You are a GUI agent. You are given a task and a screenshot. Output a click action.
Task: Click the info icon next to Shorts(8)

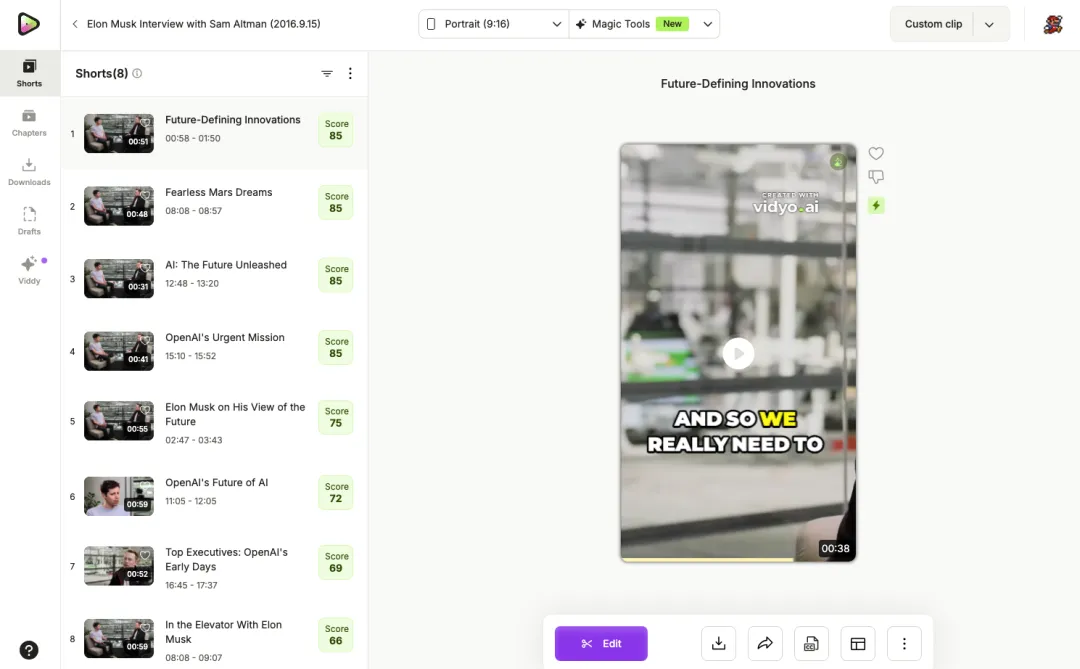(137, 74)
